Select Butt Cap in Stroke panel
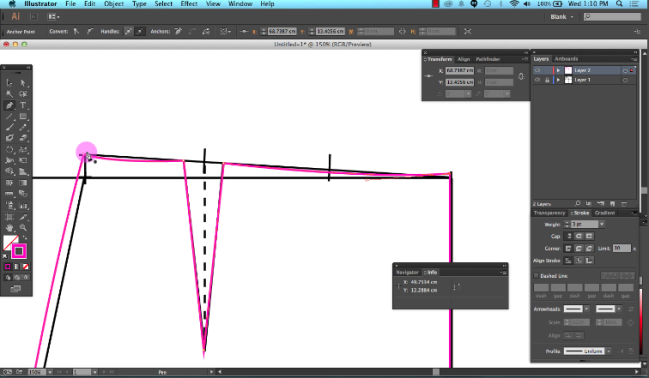The height and width of the screenshot is (378, 649). point(569,236)
